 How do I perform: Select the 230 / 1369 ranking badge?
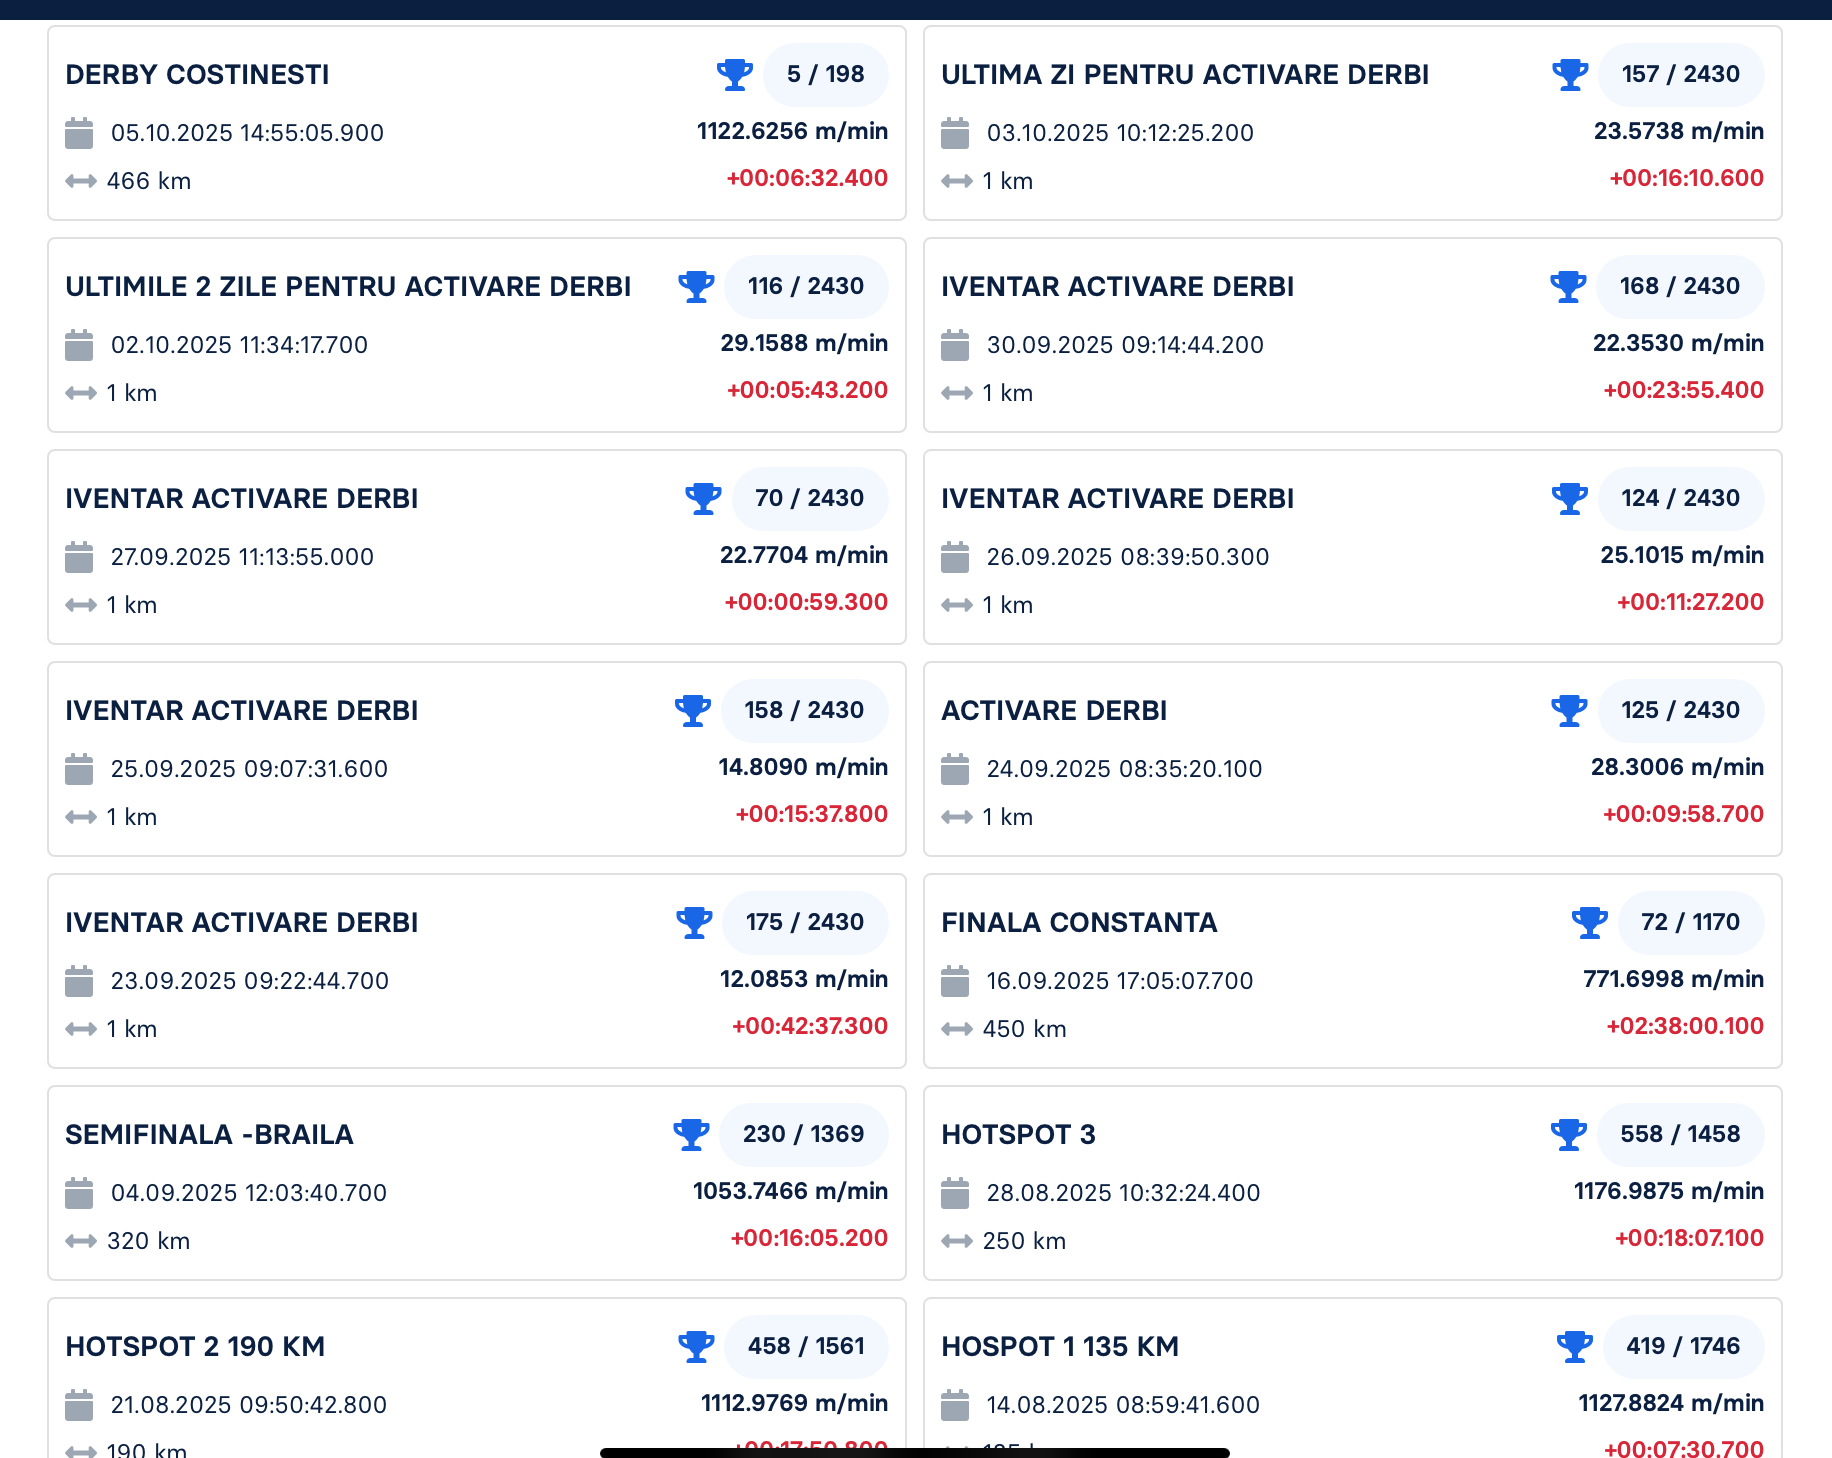point(803,1134)
